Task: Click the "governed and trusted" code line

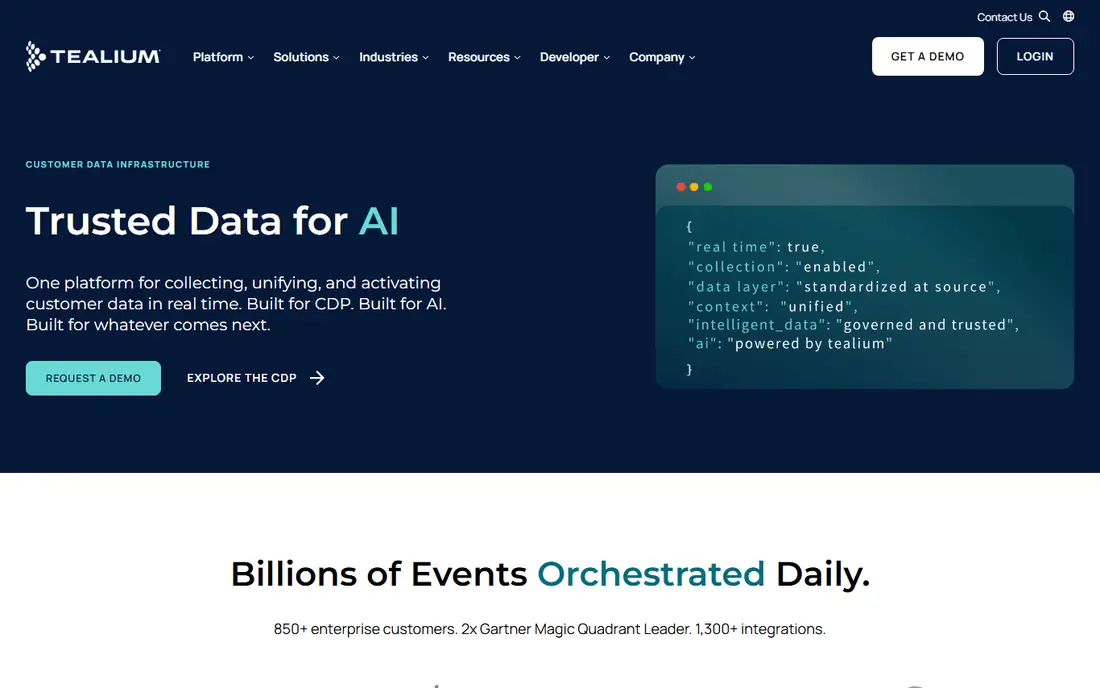Action: pos(853,325)
